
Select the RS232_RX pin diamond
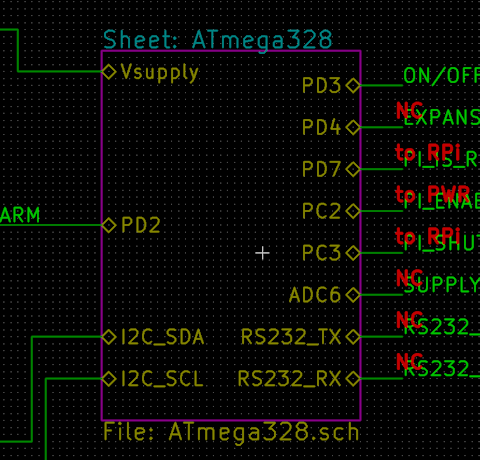[x=353, y=379]
